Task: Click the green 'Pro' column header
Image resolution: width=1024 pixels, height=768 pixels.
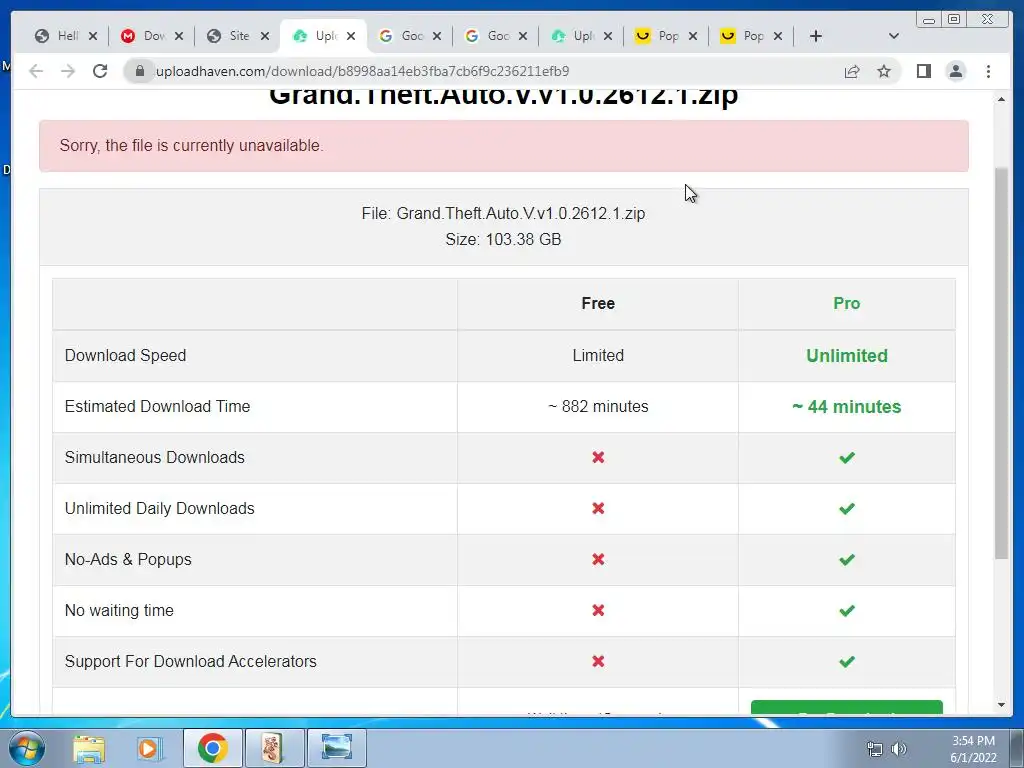Action: pyautogui.click(x=846, y=304)
